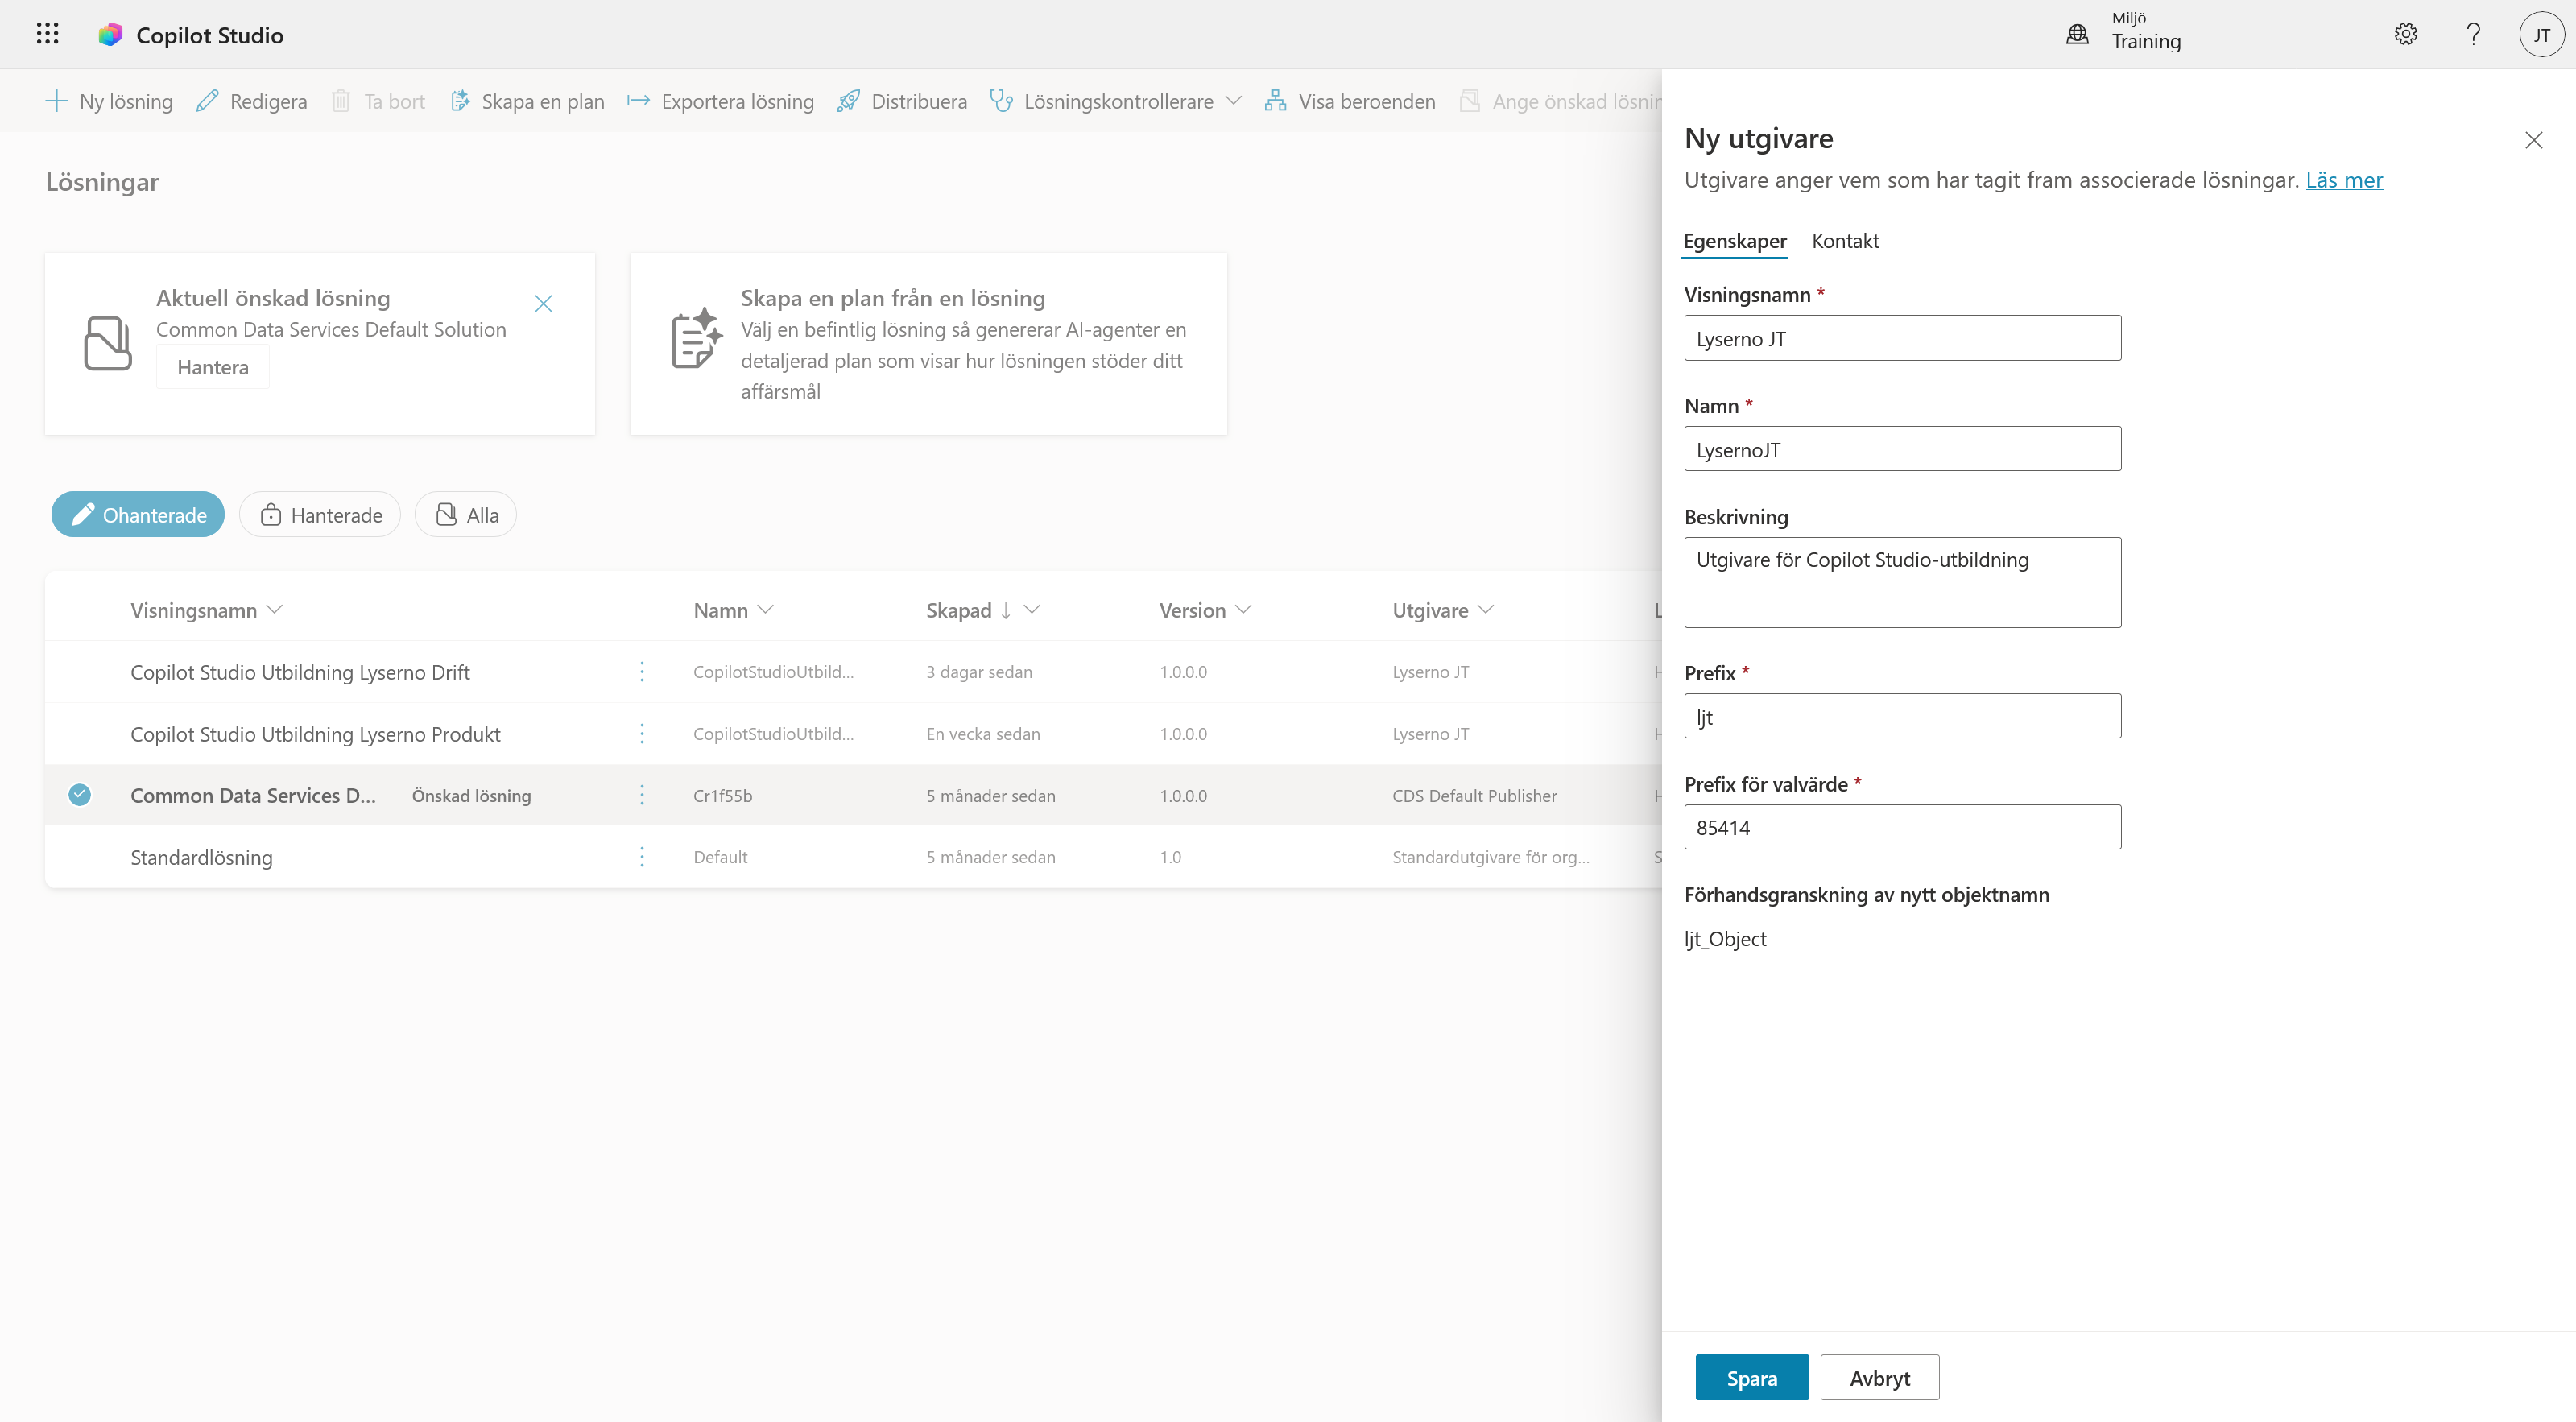
Task: Open the Läs mer link
Action: point(2344,180)
